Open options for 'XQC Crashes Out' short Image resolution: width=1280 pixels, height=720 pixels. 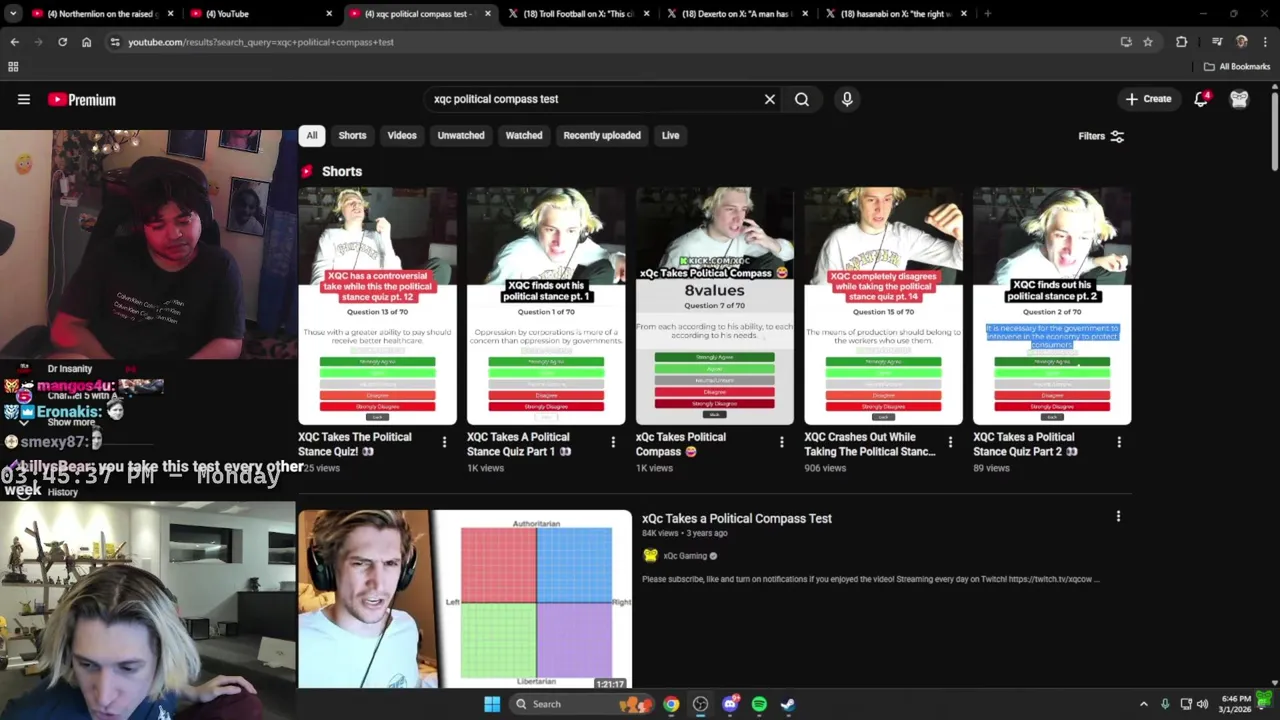[x=950, y=442]
